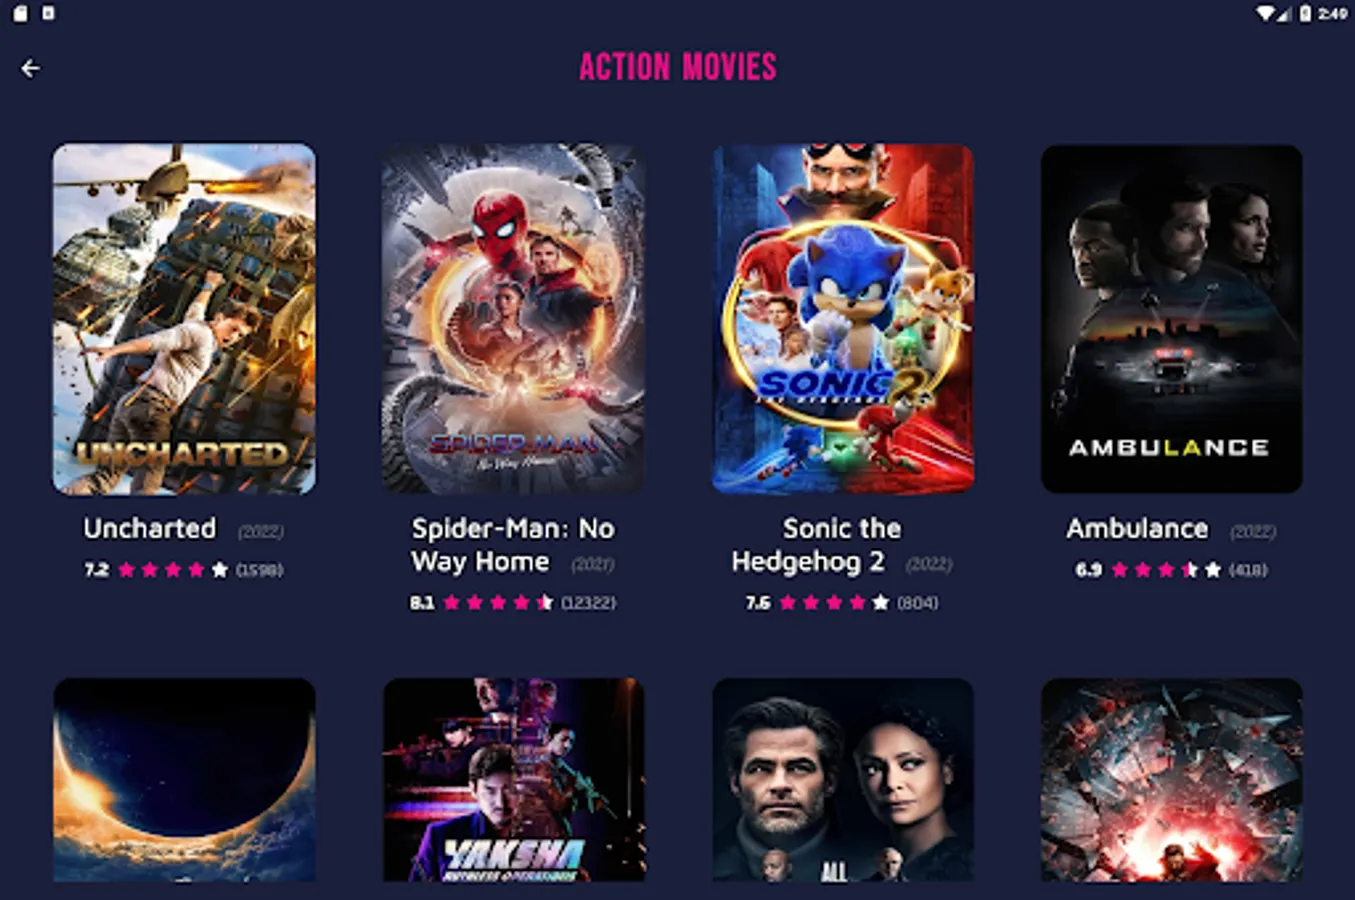1355x900 pixels.
Task: Tap the half star under Spider-Man rating
Action: [545, 602]
